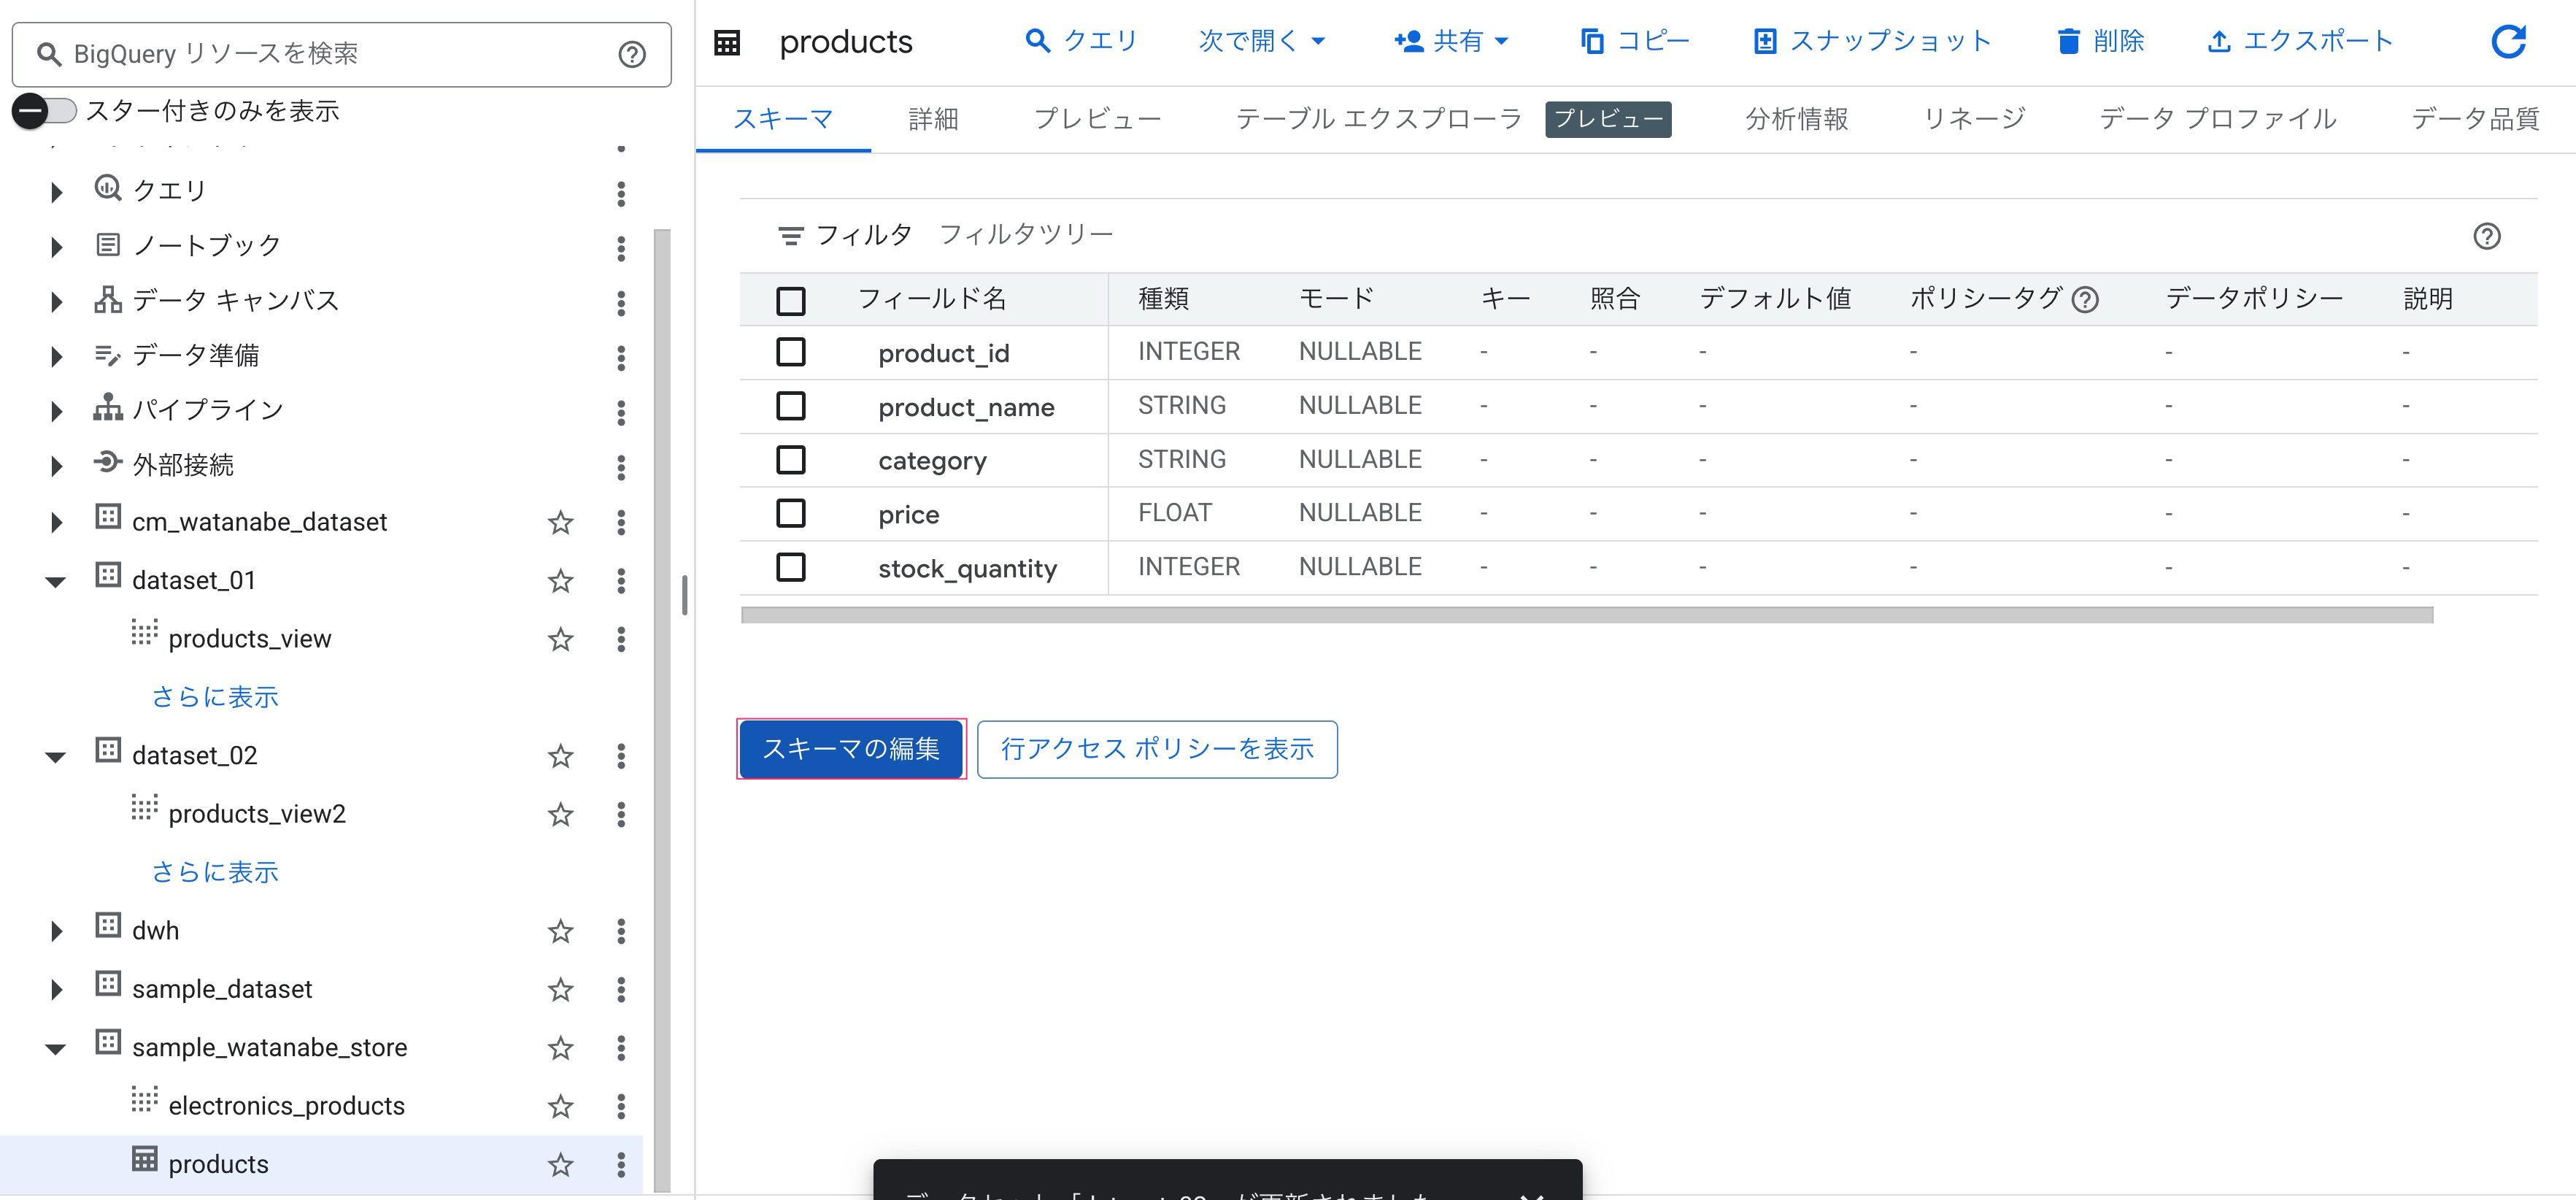Expand the データ キャンバス tree node
Viewport: 2576px width, 1200px height.
56,302
